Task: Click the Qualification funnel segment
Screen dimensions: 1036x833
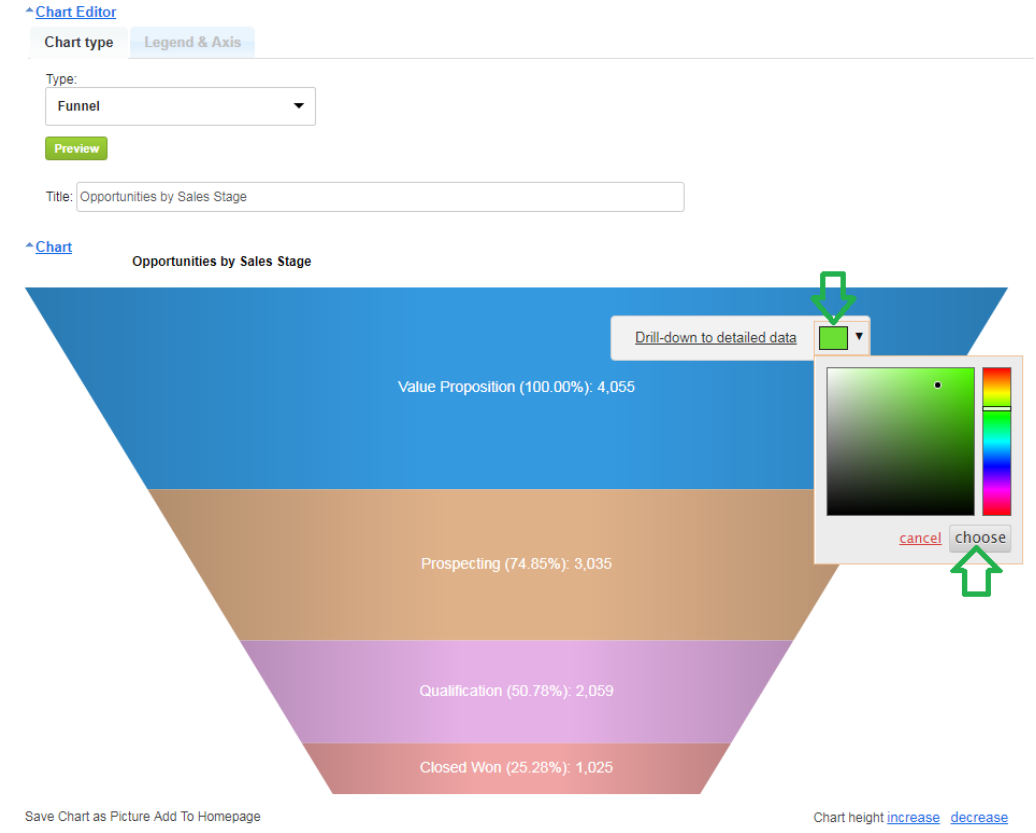Action: click(x=515, y=691)
